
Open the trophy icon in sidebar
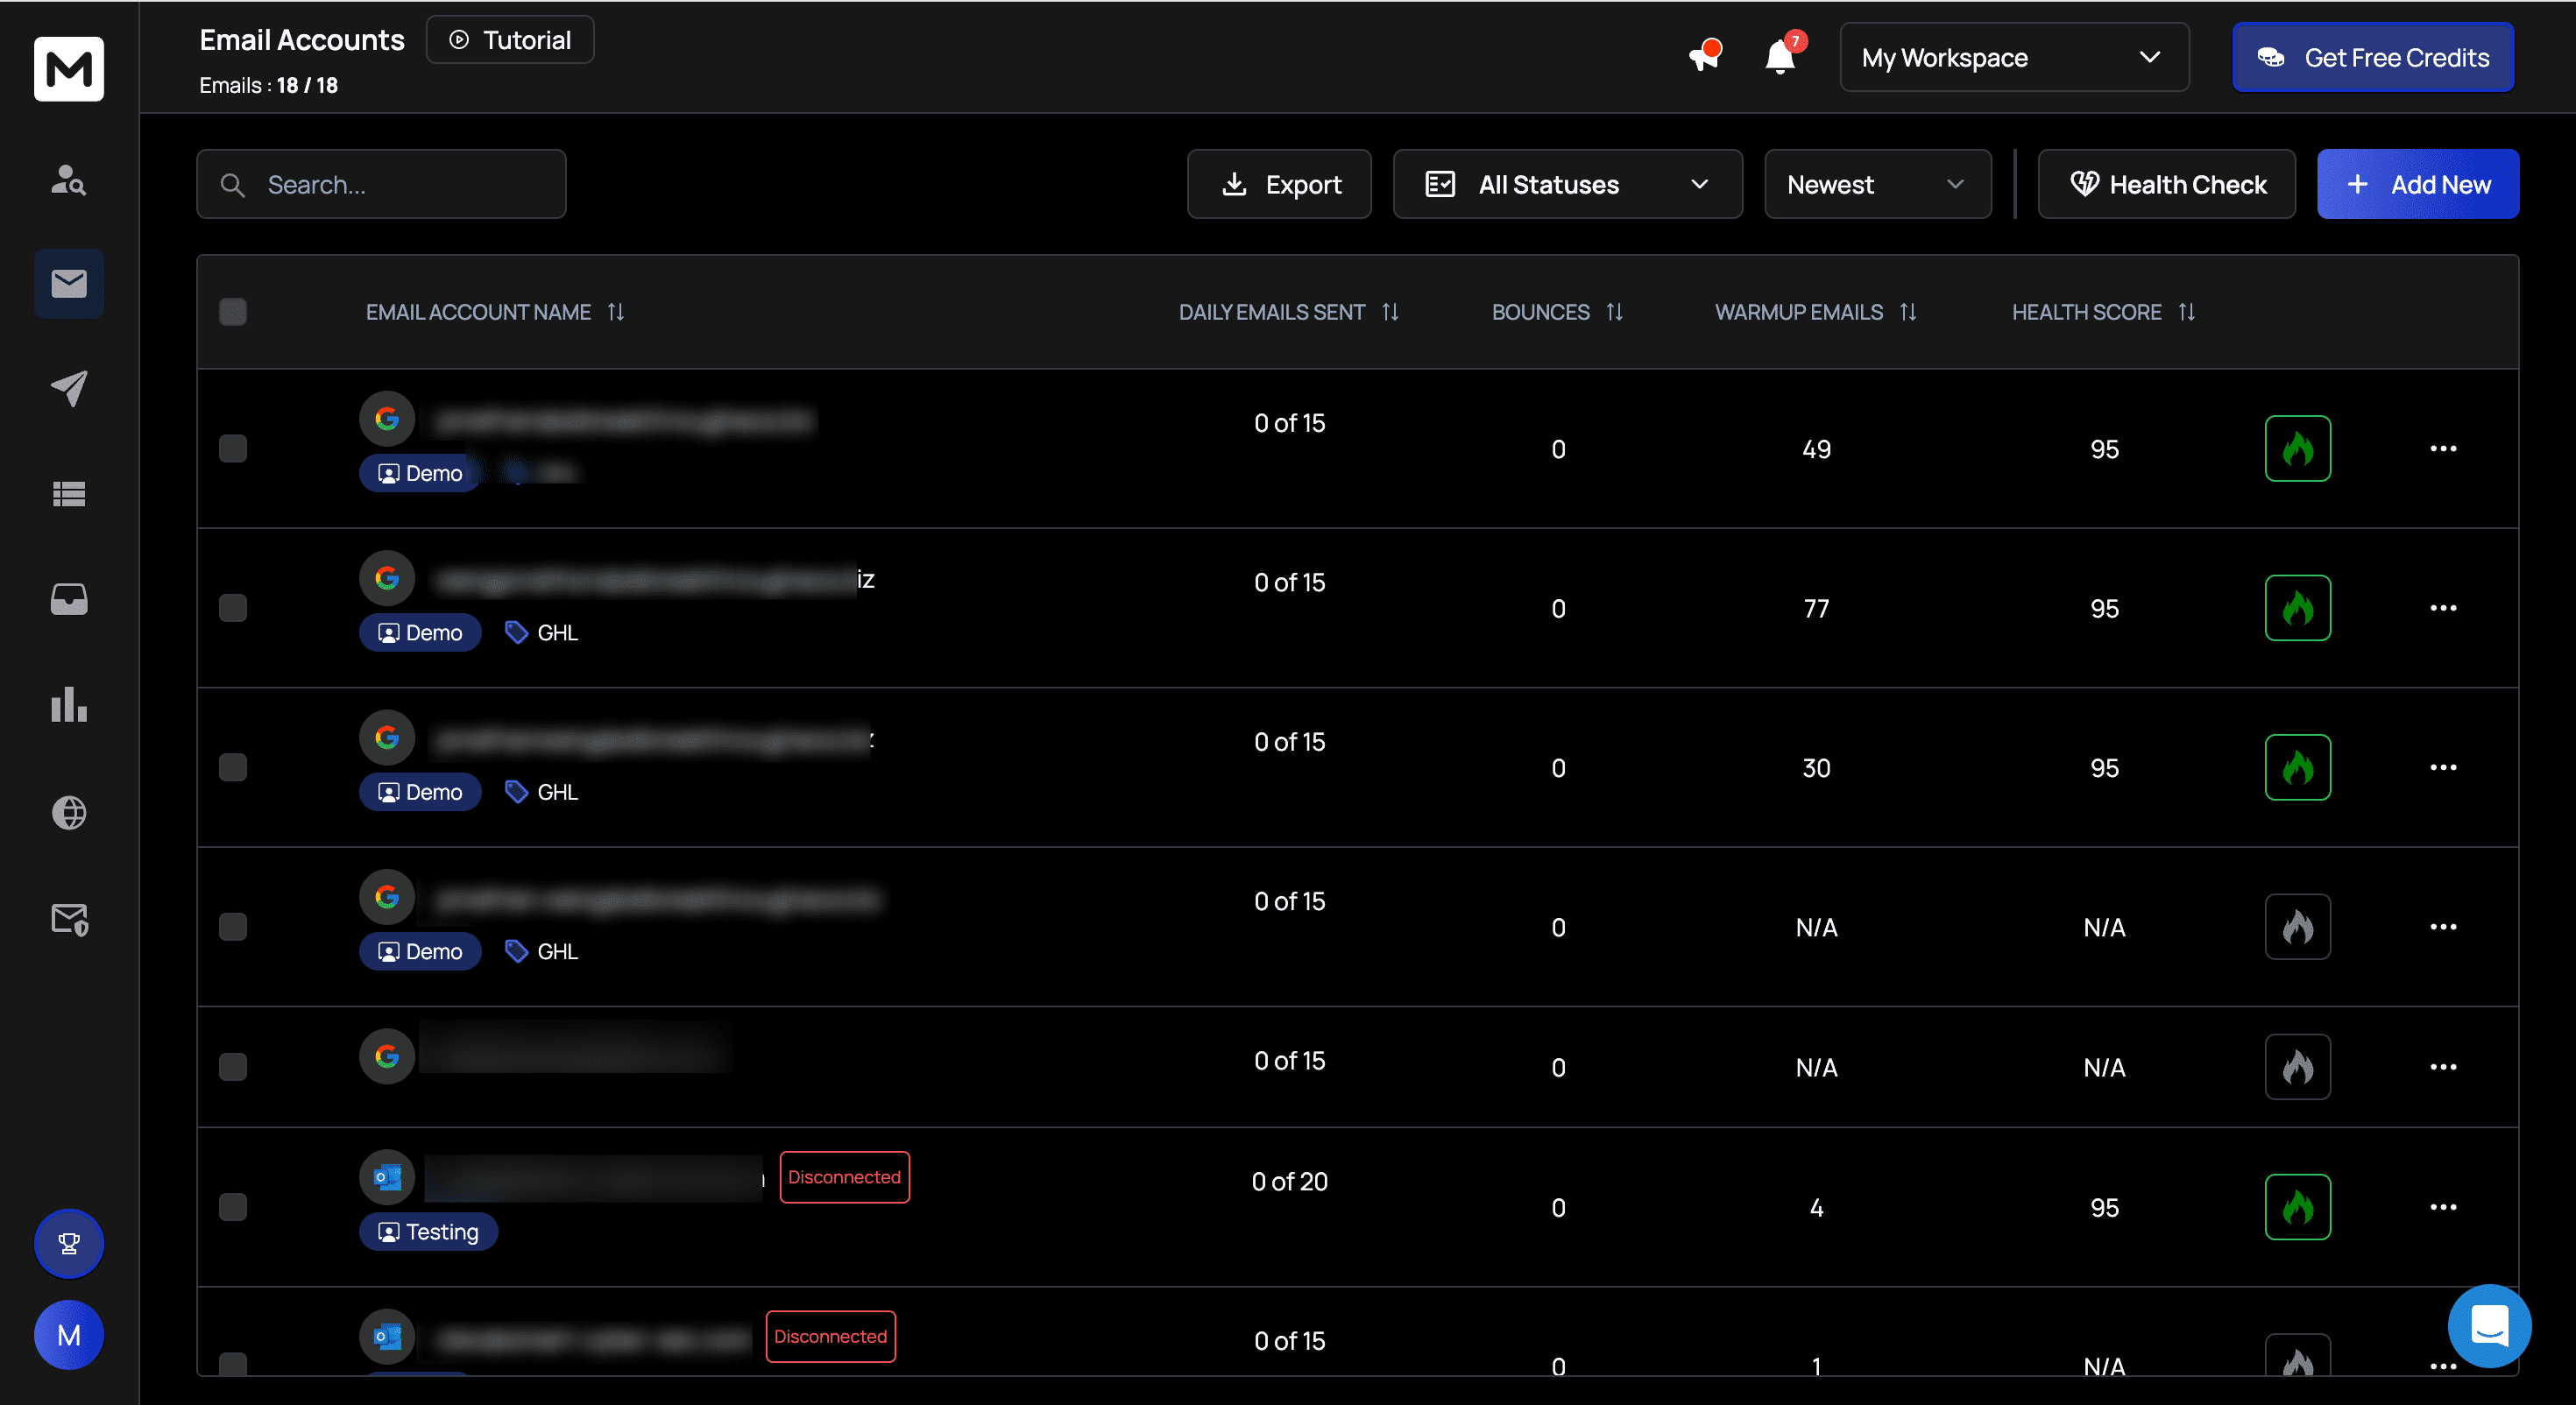tap(69, 1243)
